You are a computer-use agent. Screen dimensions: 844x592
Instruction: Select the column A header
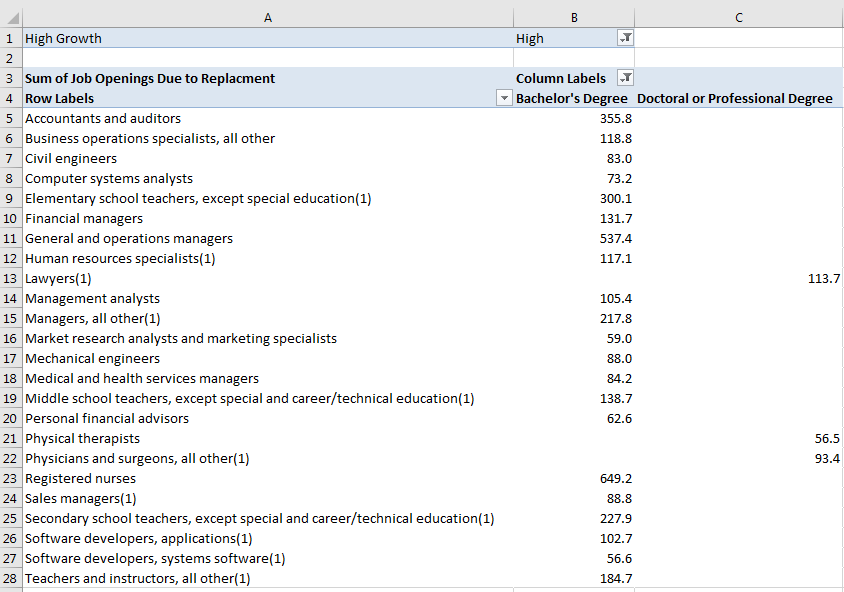(x=267, y=18)
